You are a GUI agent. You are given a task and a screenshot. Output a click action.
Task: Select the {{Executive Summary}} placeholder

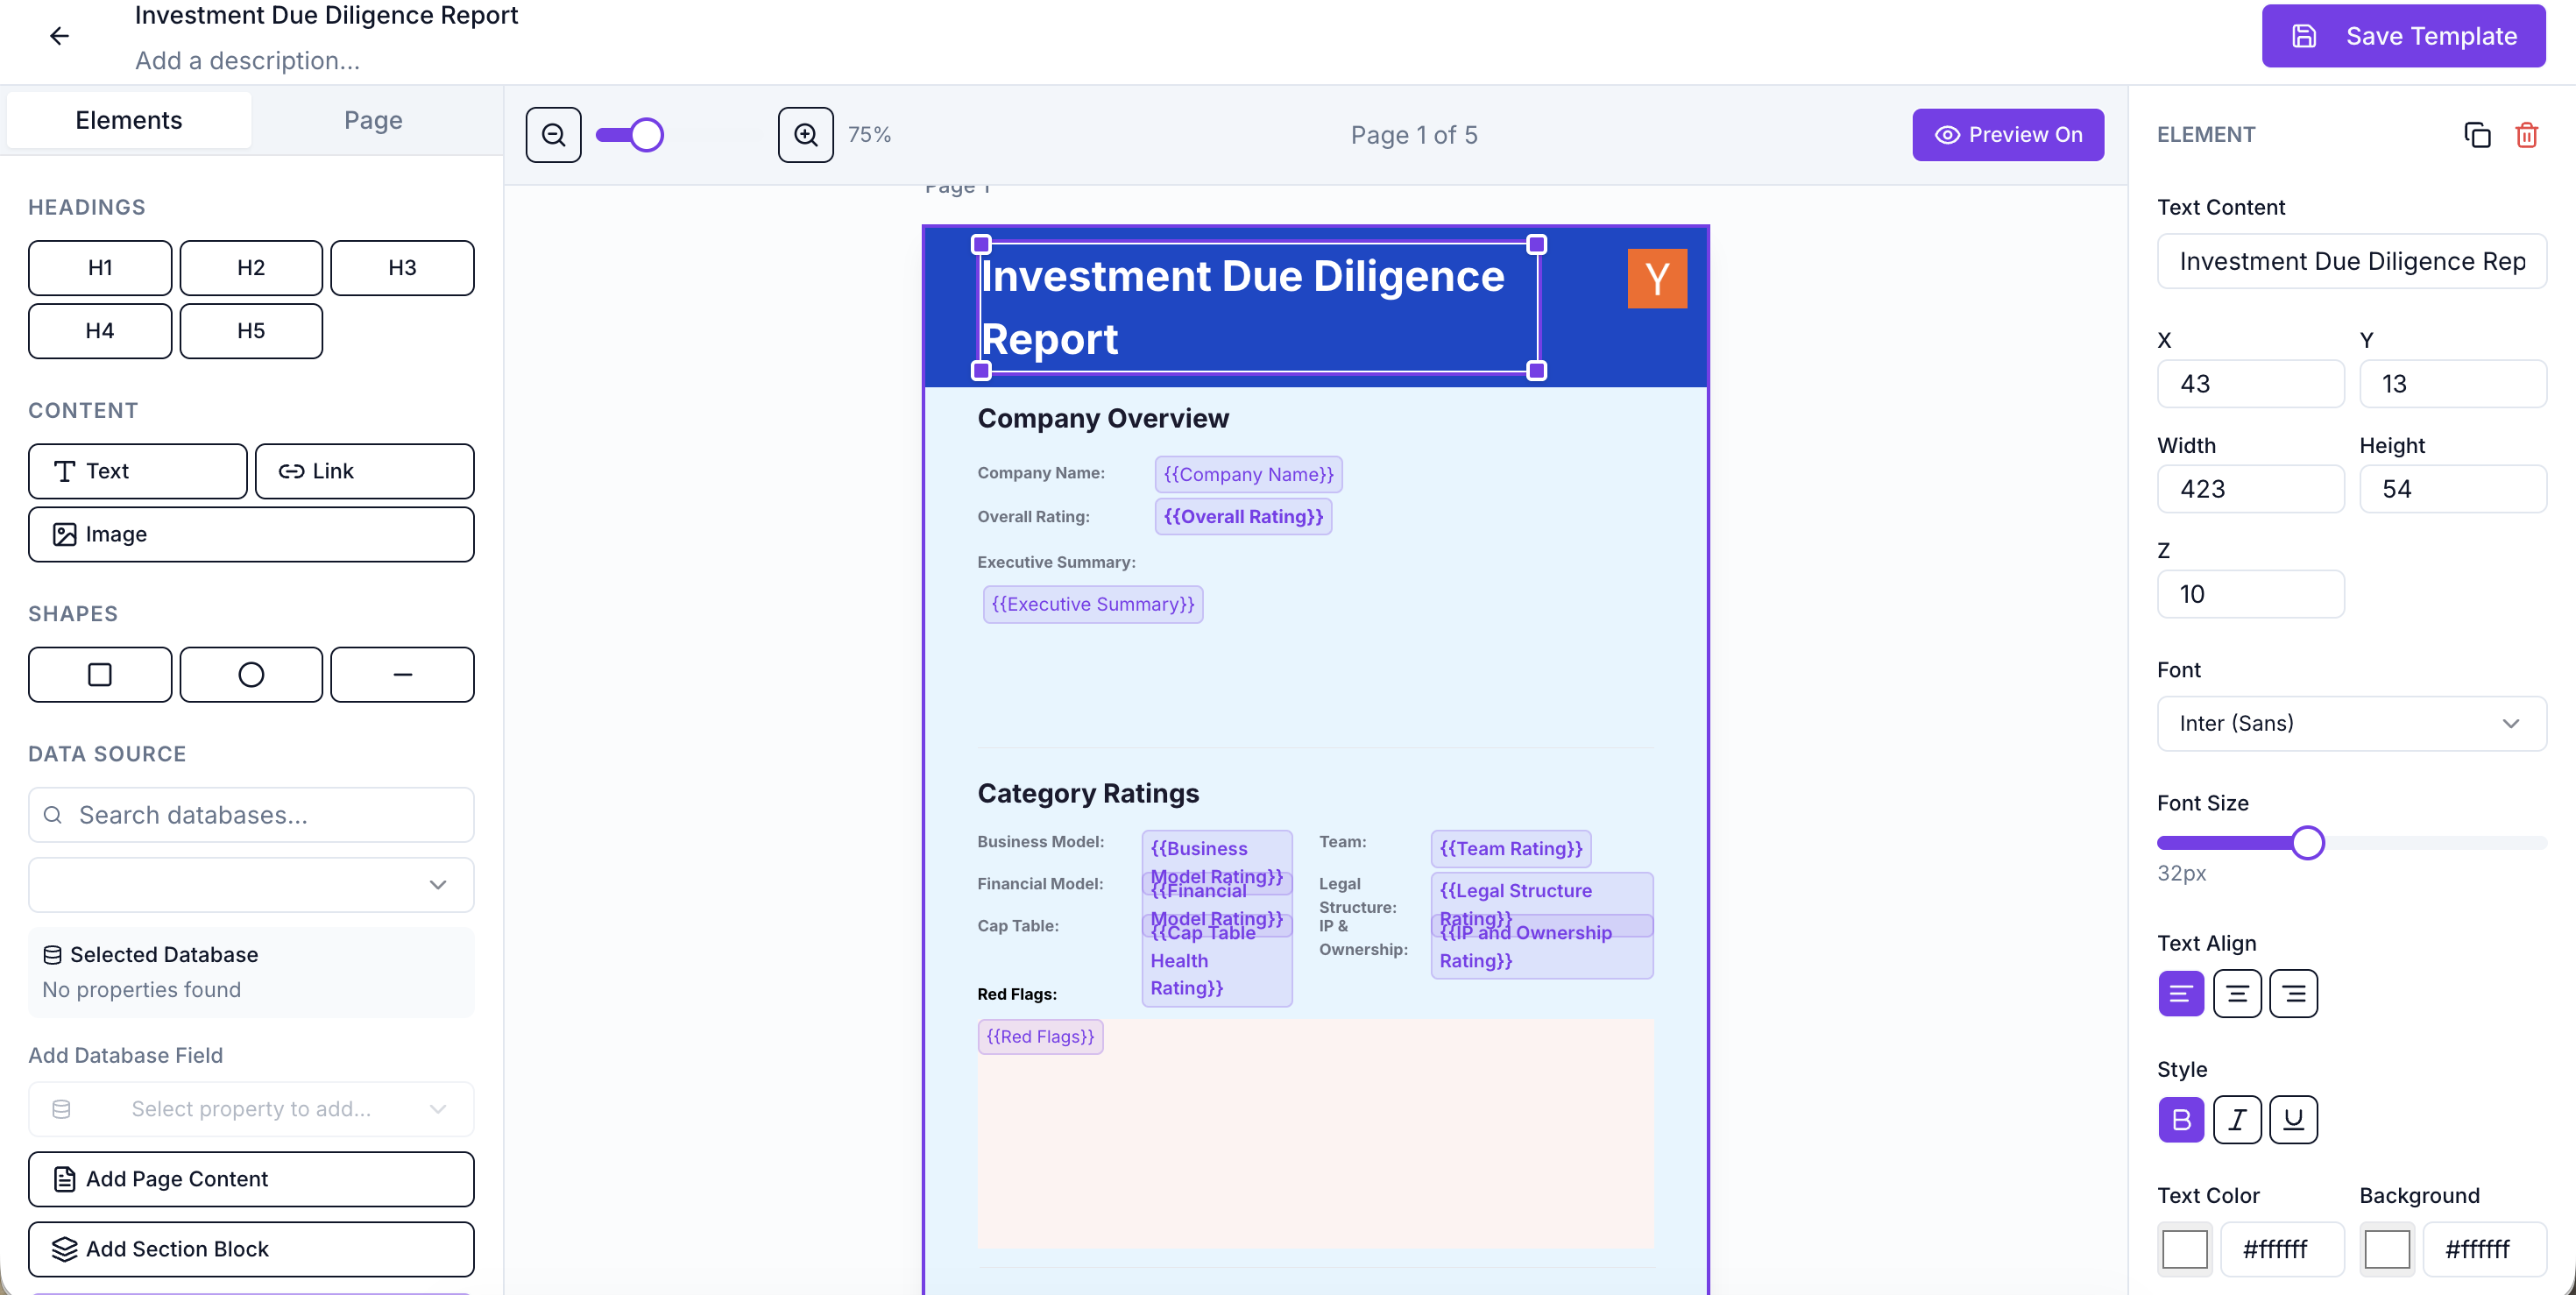(x=1093, y=604)
